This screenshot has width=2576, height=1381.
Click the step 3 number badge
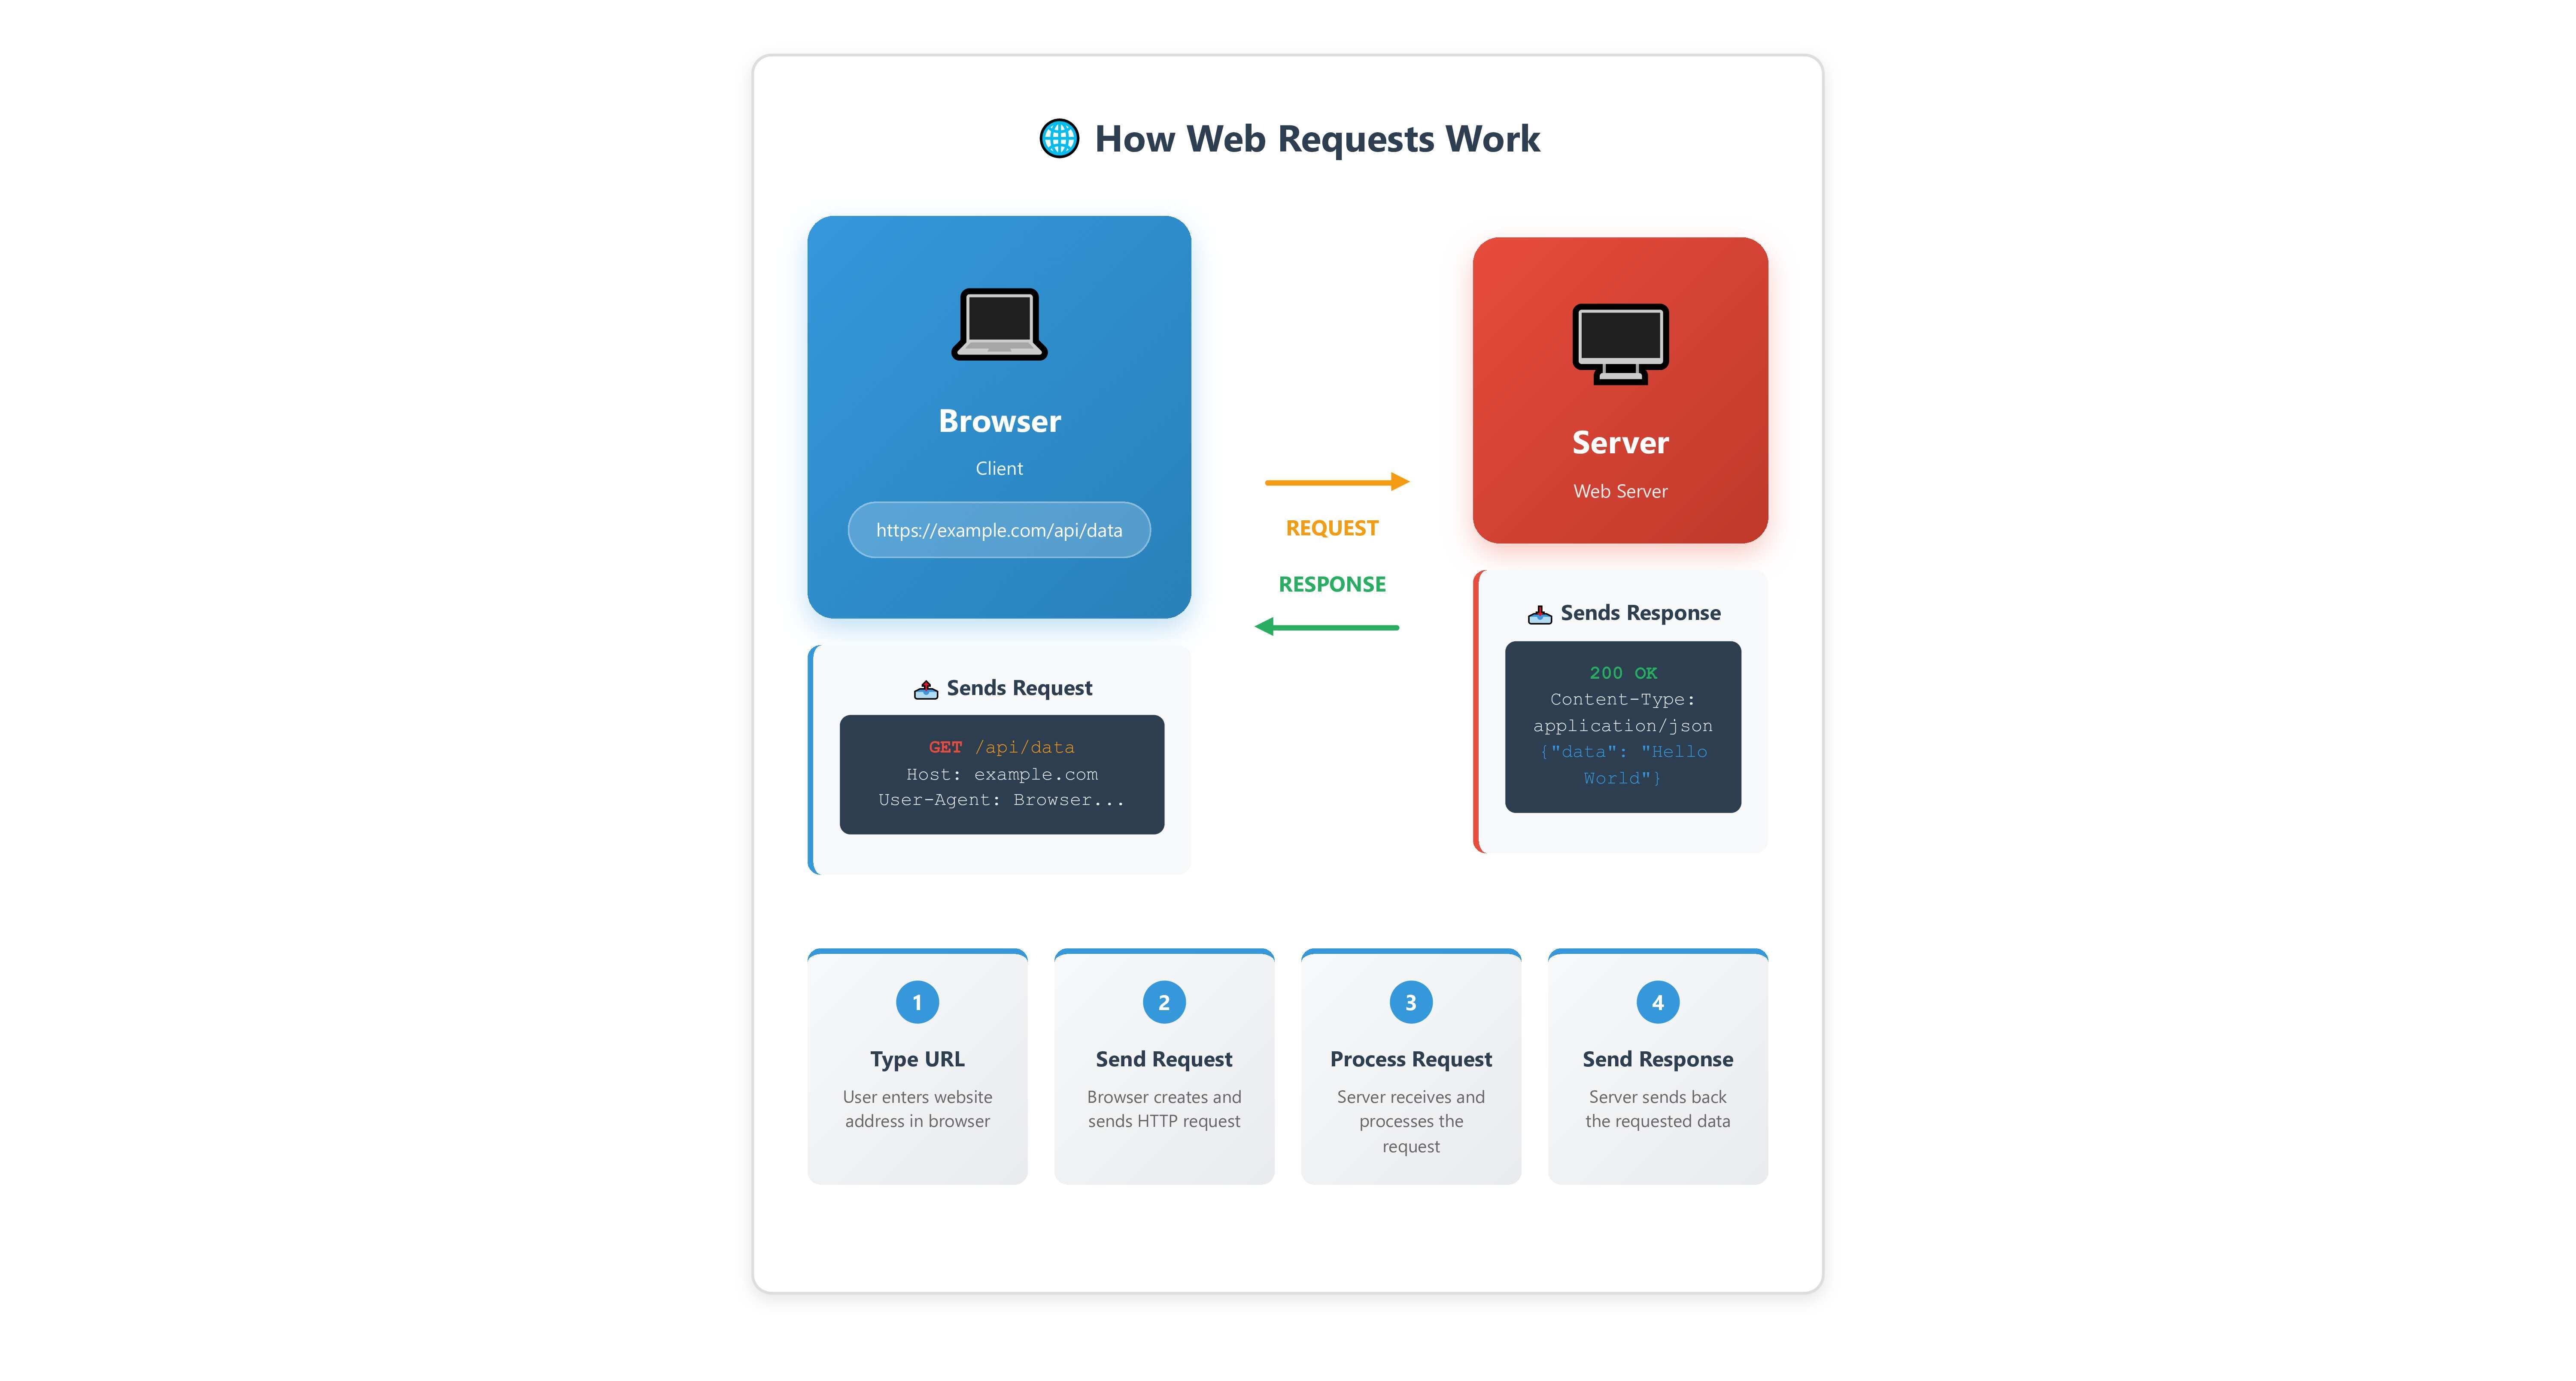point(1410,1002)
